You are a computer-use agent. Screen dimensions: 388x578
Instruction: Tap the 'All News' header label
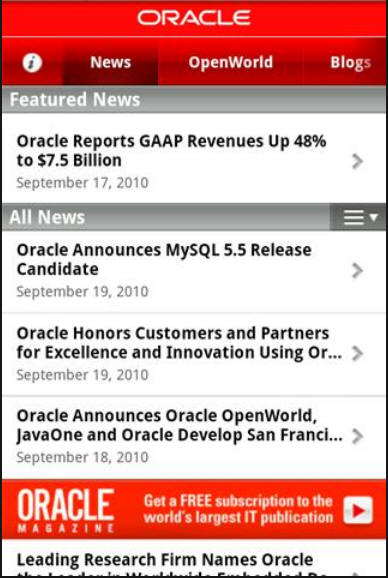47,217
